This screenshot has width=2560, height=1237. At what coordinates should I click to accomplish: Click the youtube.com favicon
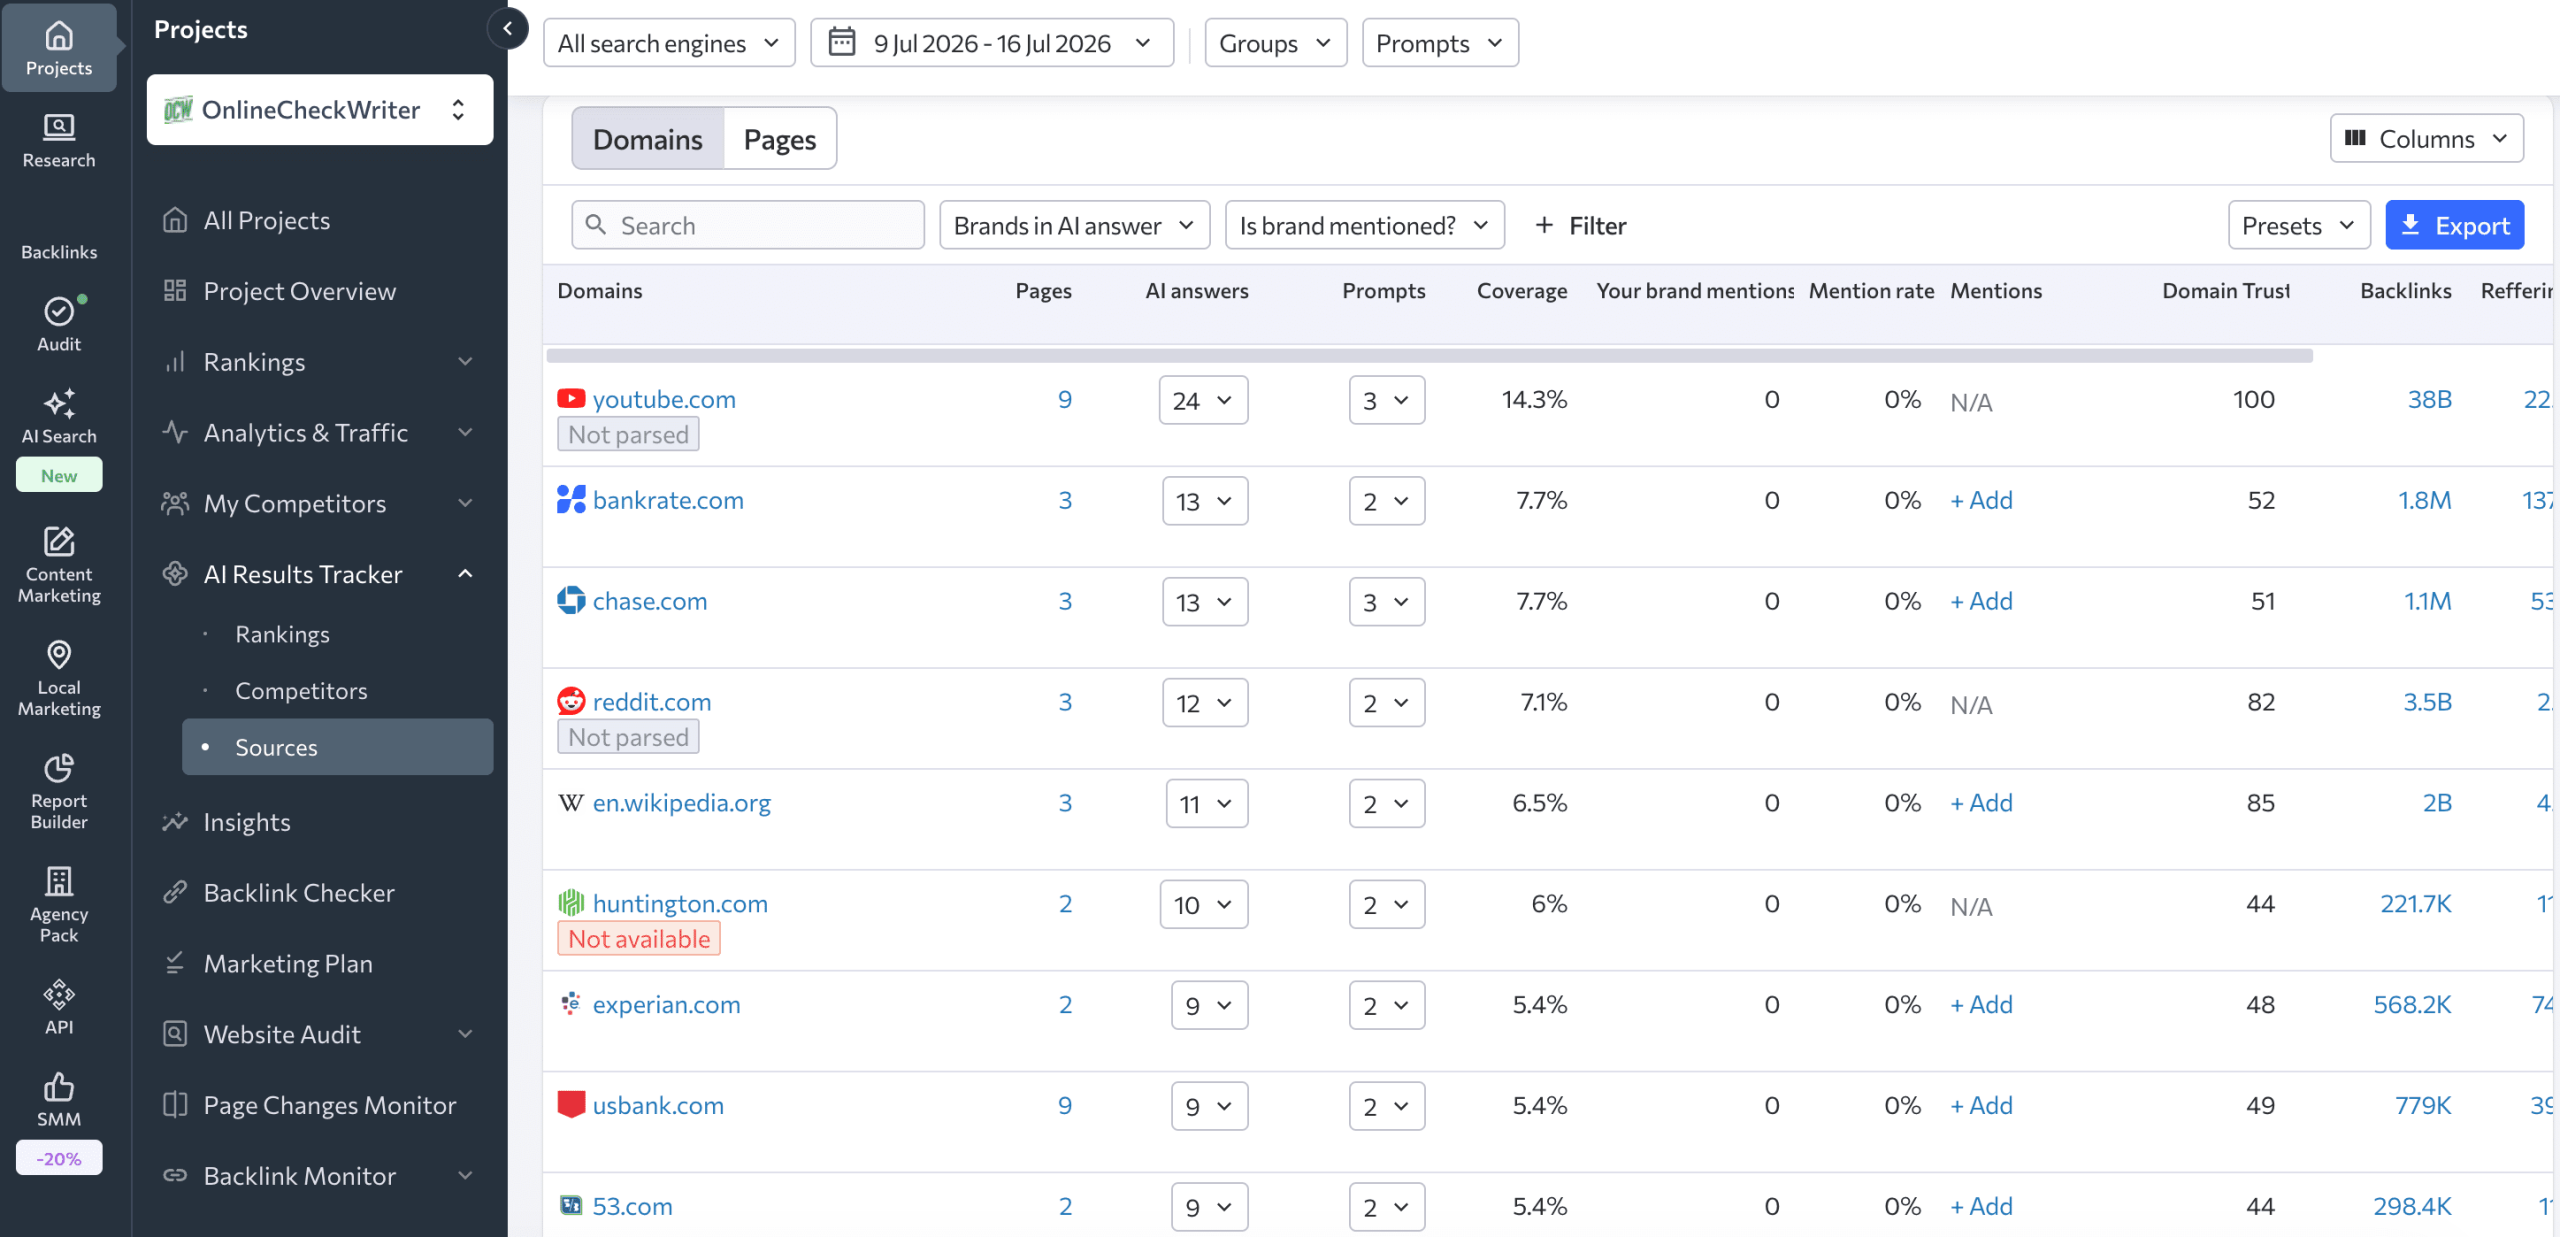[571, 398]
